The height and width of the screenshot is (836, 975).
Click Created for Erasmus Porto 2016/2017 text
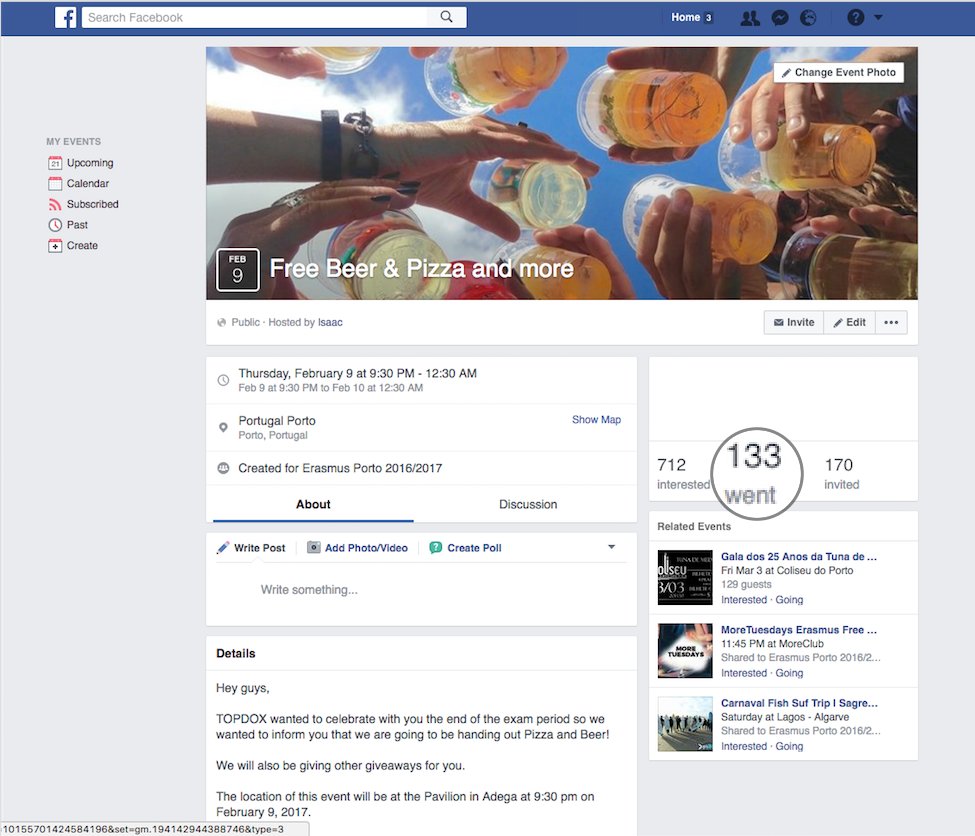(x=340, y=468)
